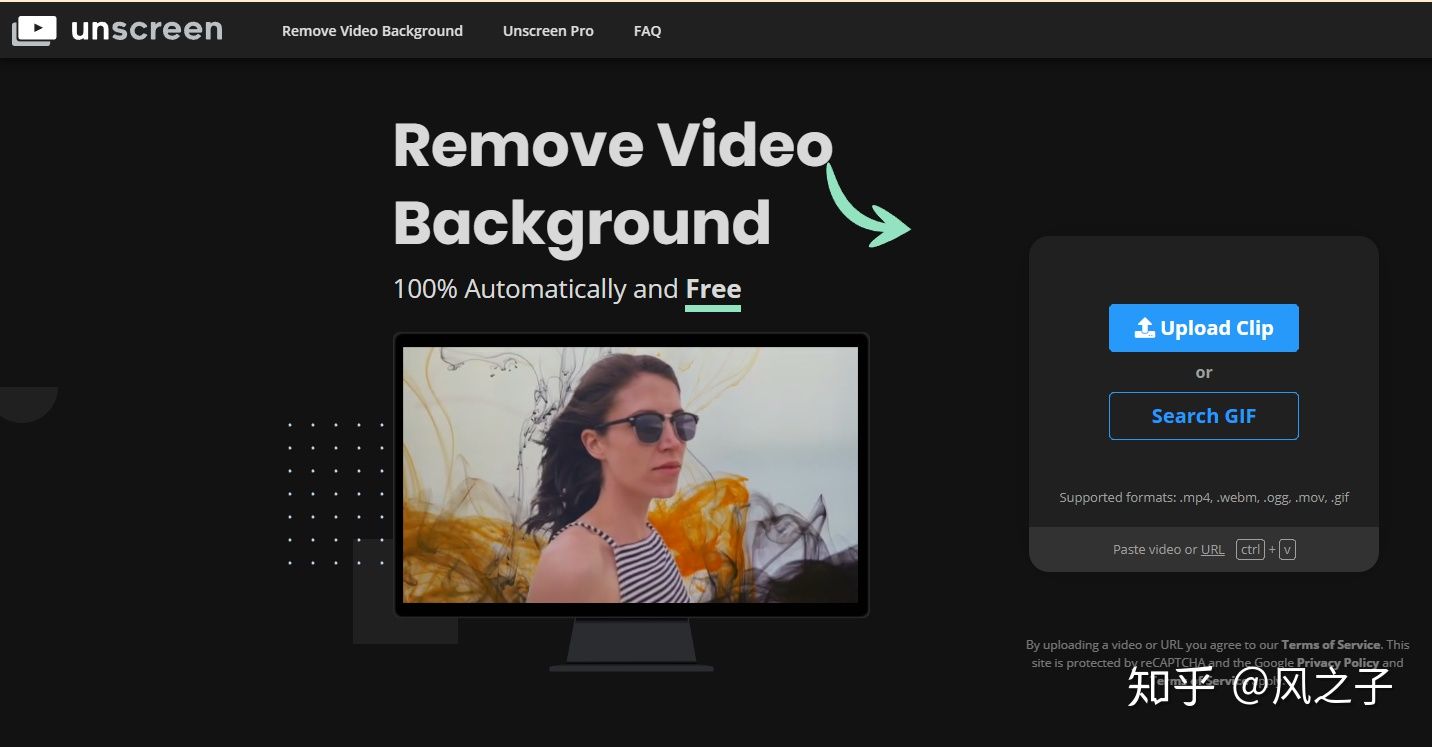Image resolution: width=1432 pixels, height=747 pixels.
Task: Open the first Terms of Service link
Action: [x=1330, y=645]
